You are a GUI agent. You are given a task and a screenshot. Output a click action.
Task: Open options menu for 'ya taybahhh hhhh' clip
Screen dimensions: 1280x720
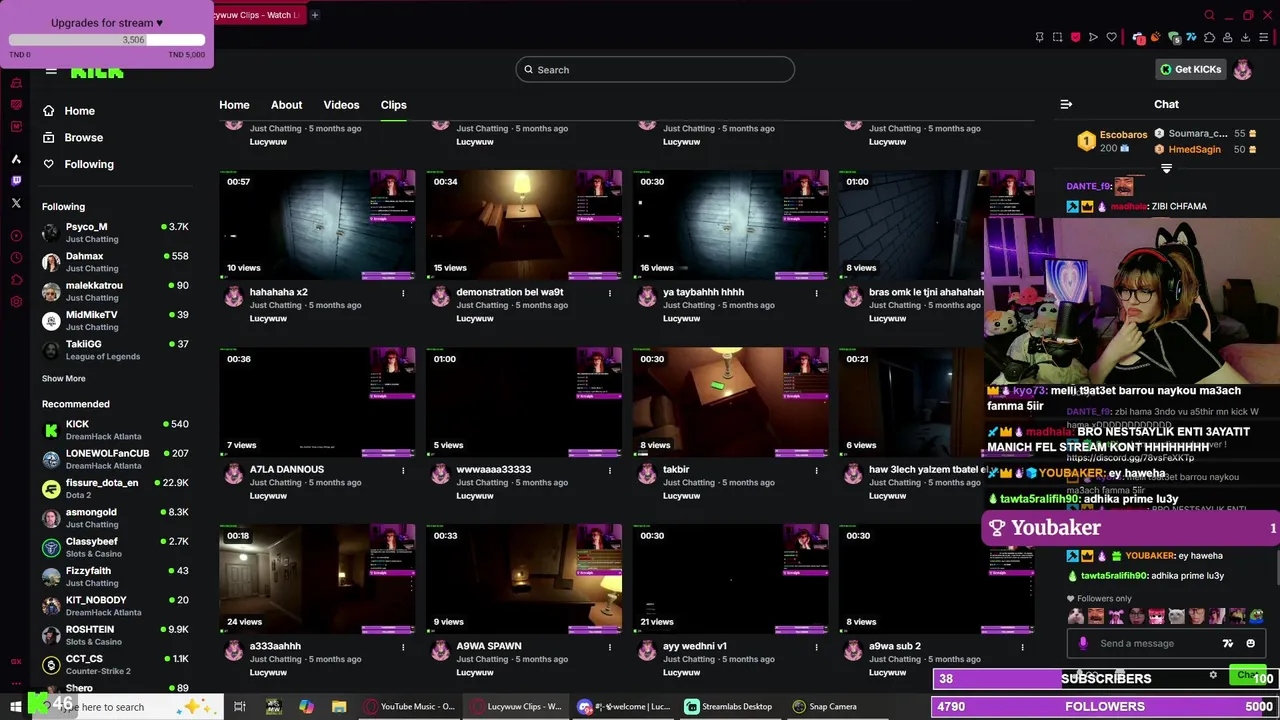click(x=816, y=293)
